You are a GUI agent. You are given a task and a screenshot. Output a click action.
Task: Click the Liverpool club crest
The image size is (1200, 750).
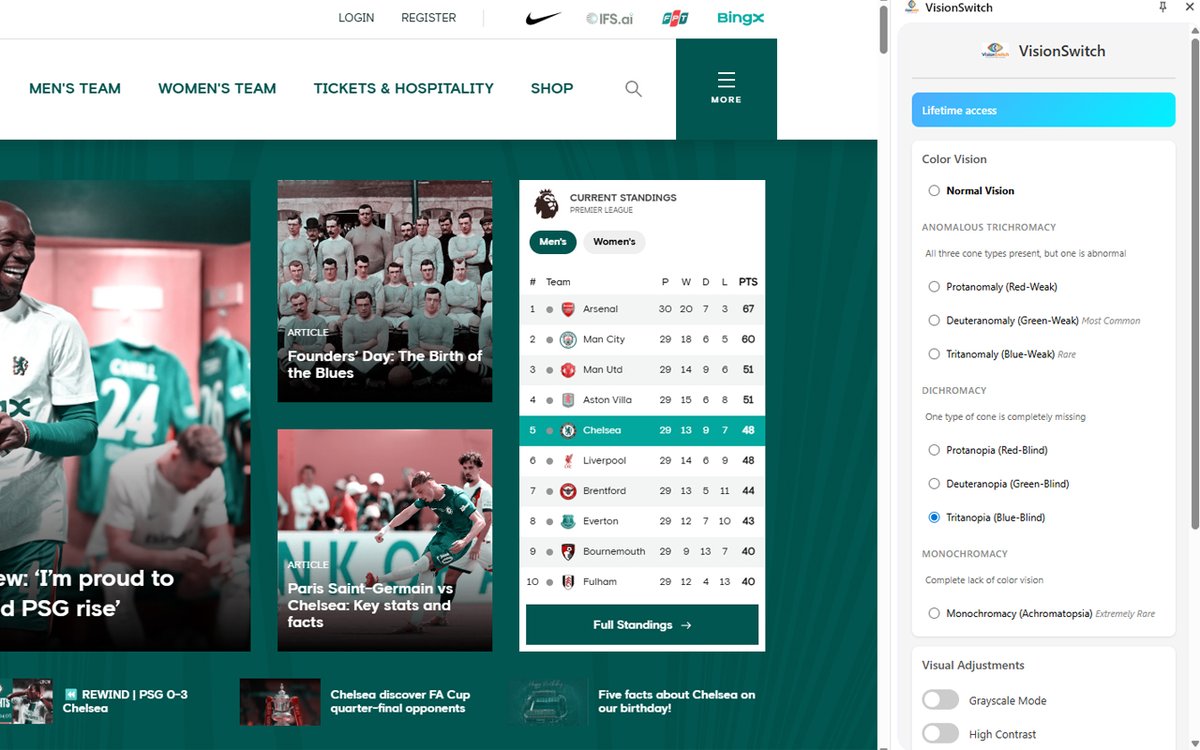click(x=568, y=460)
